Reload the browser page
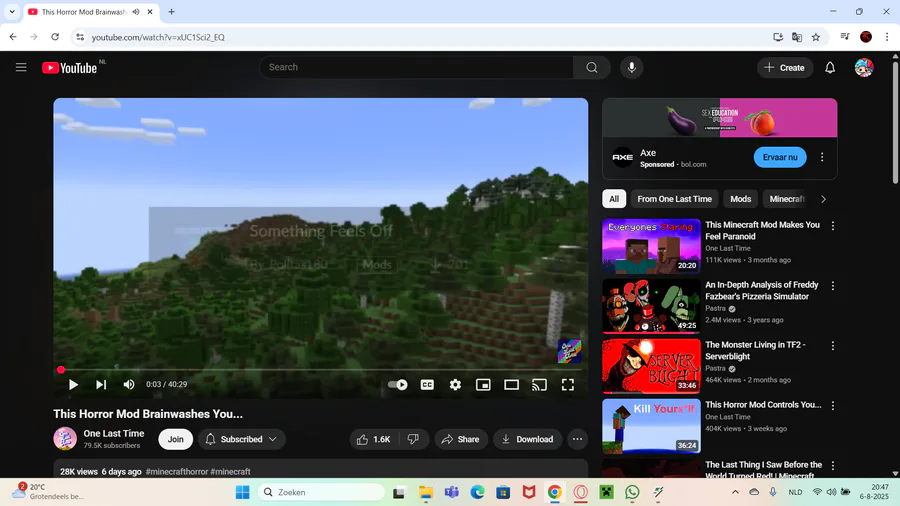Image resolution: width=900 pixels, height=506 pixels. [x=55, y=37]
